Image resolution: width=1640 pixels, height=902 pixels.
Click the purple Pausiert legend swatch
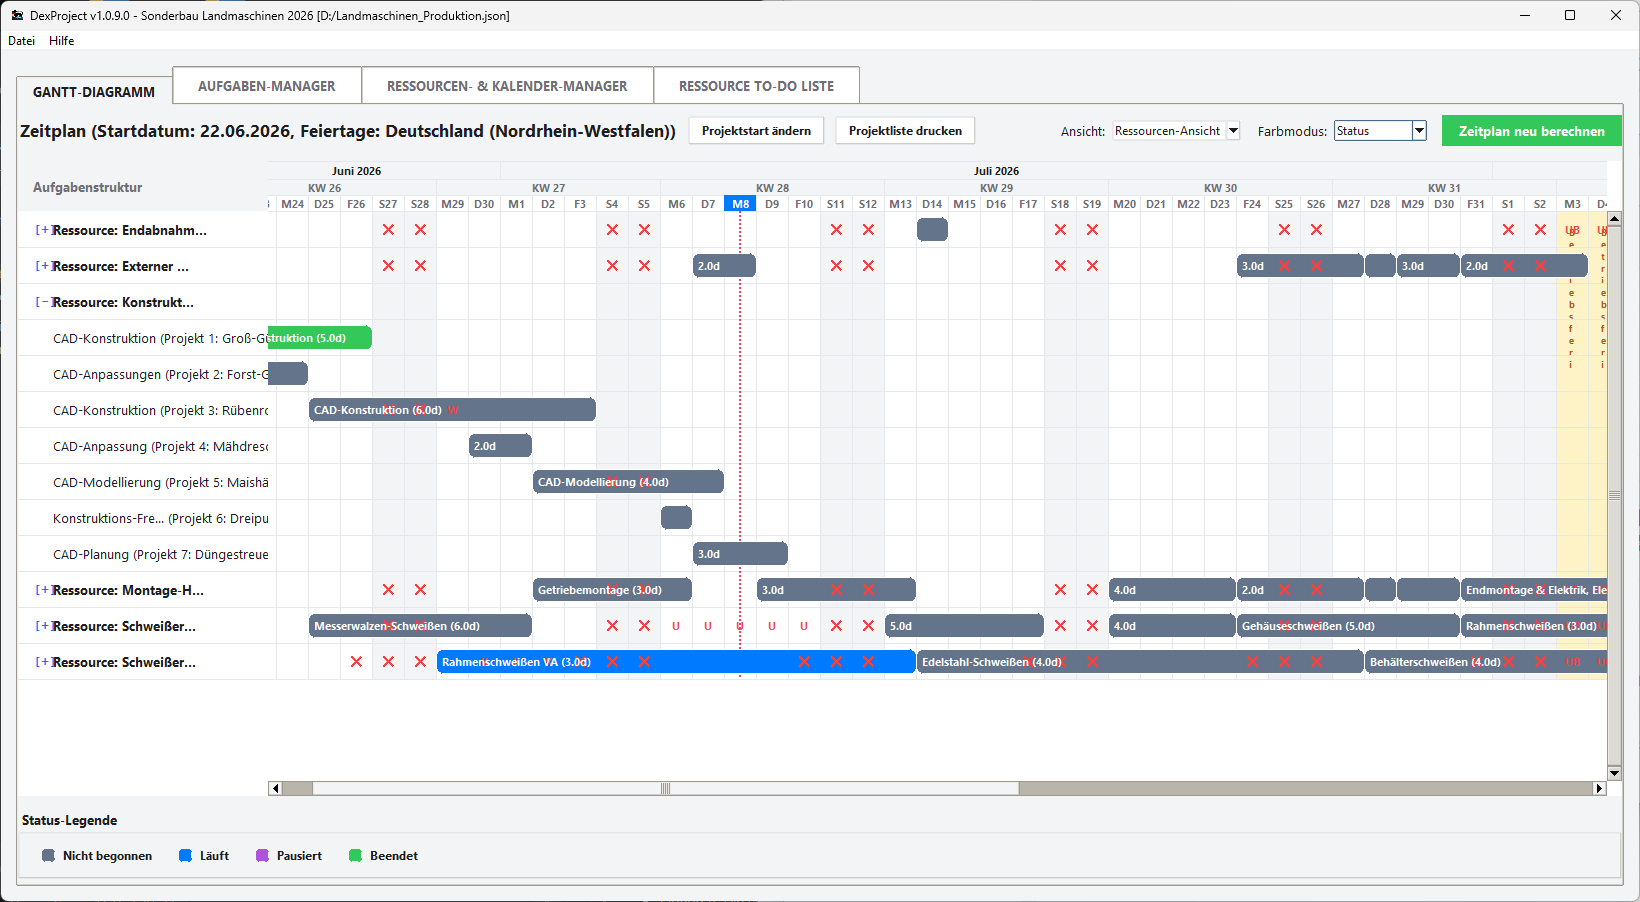[x=262, y=856]
